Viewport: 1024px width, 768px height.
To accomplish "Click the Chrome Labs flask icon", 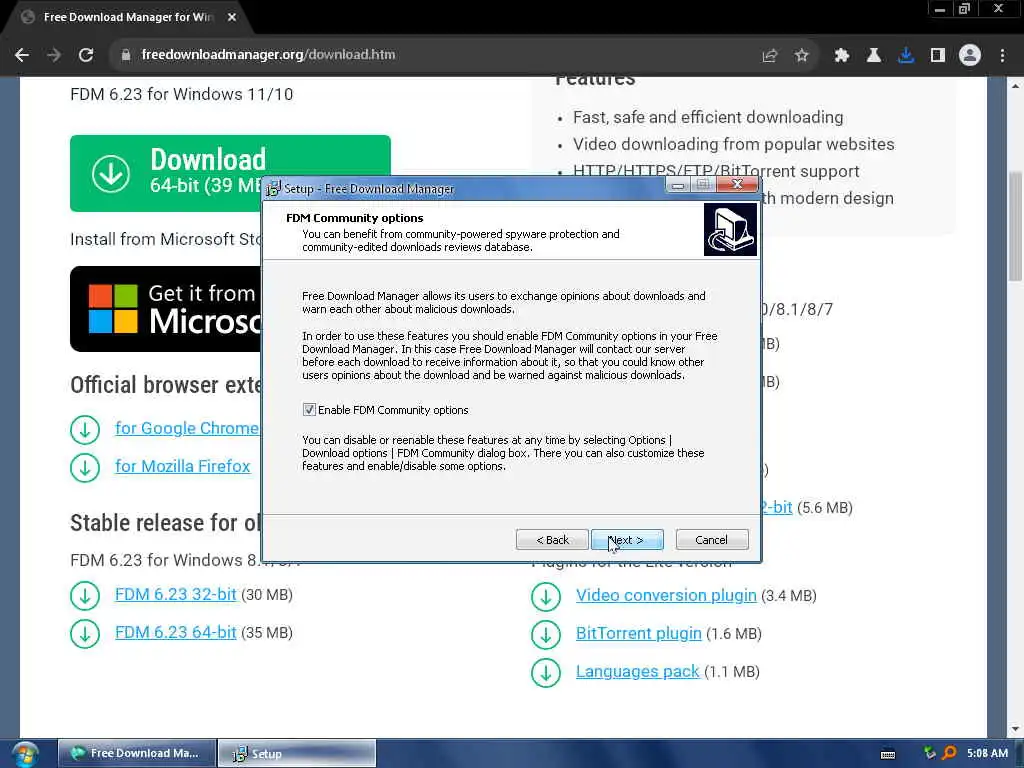I will [874, 56].
